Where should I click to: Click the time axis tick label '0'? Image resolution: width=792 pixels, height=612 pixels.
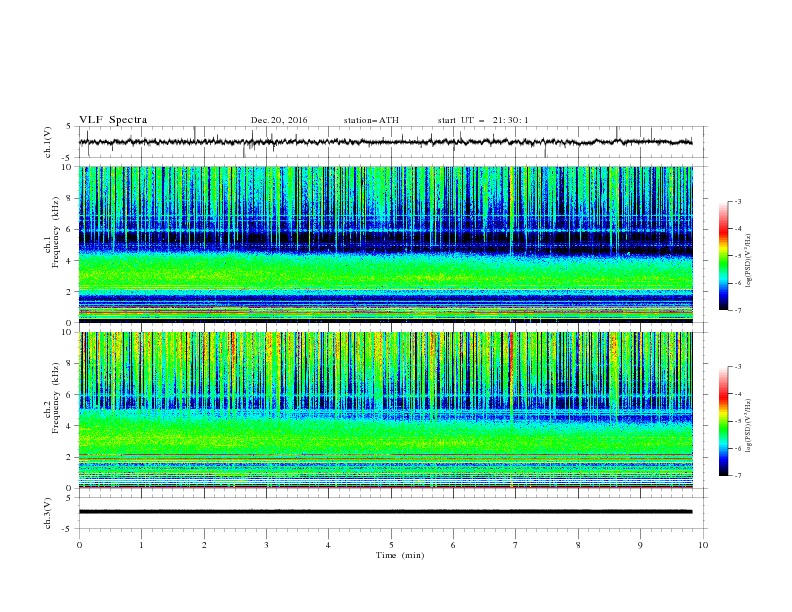tap(79, 545)
